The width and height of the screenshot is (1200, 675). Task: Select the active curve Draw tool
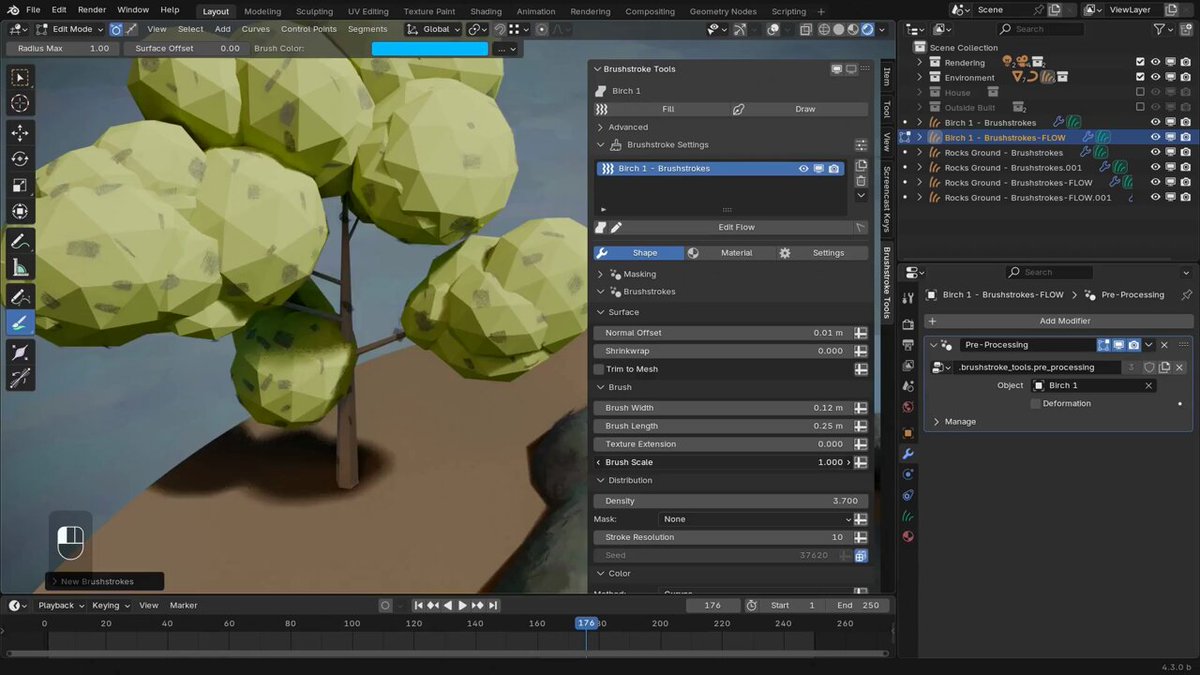(x=20, y=323)
